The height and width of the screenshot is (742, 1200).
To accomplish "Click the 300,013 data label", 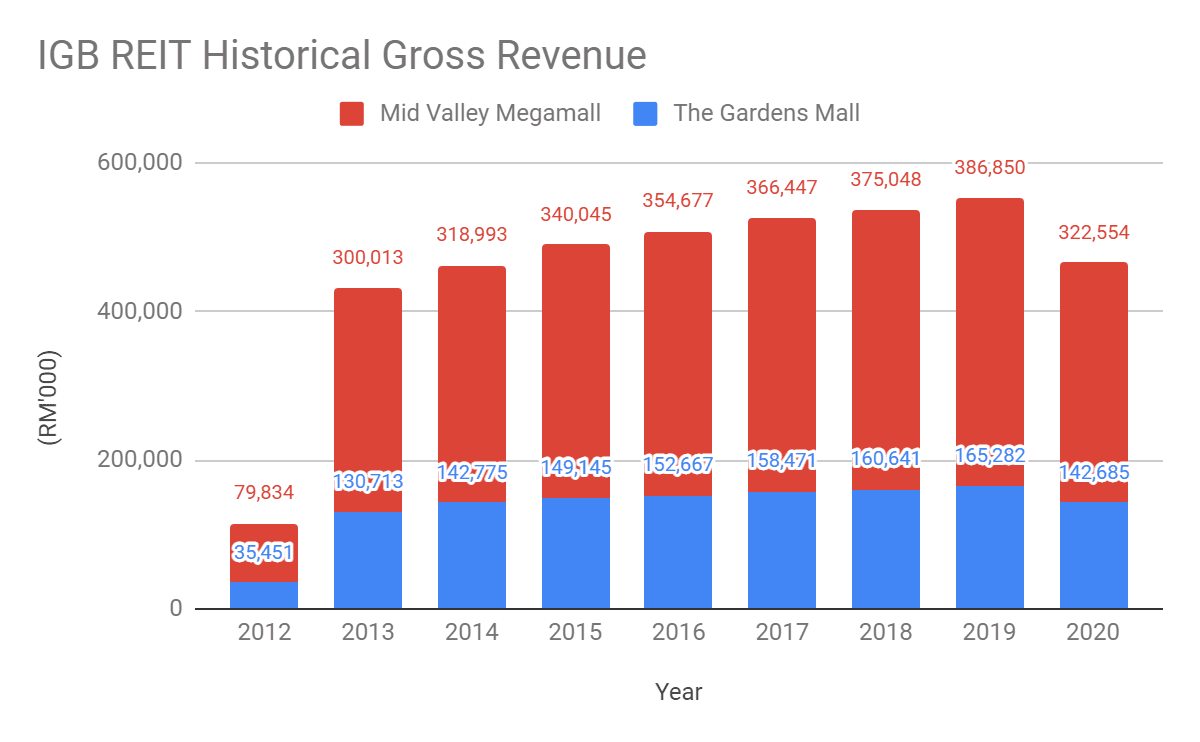I will 368,258.
